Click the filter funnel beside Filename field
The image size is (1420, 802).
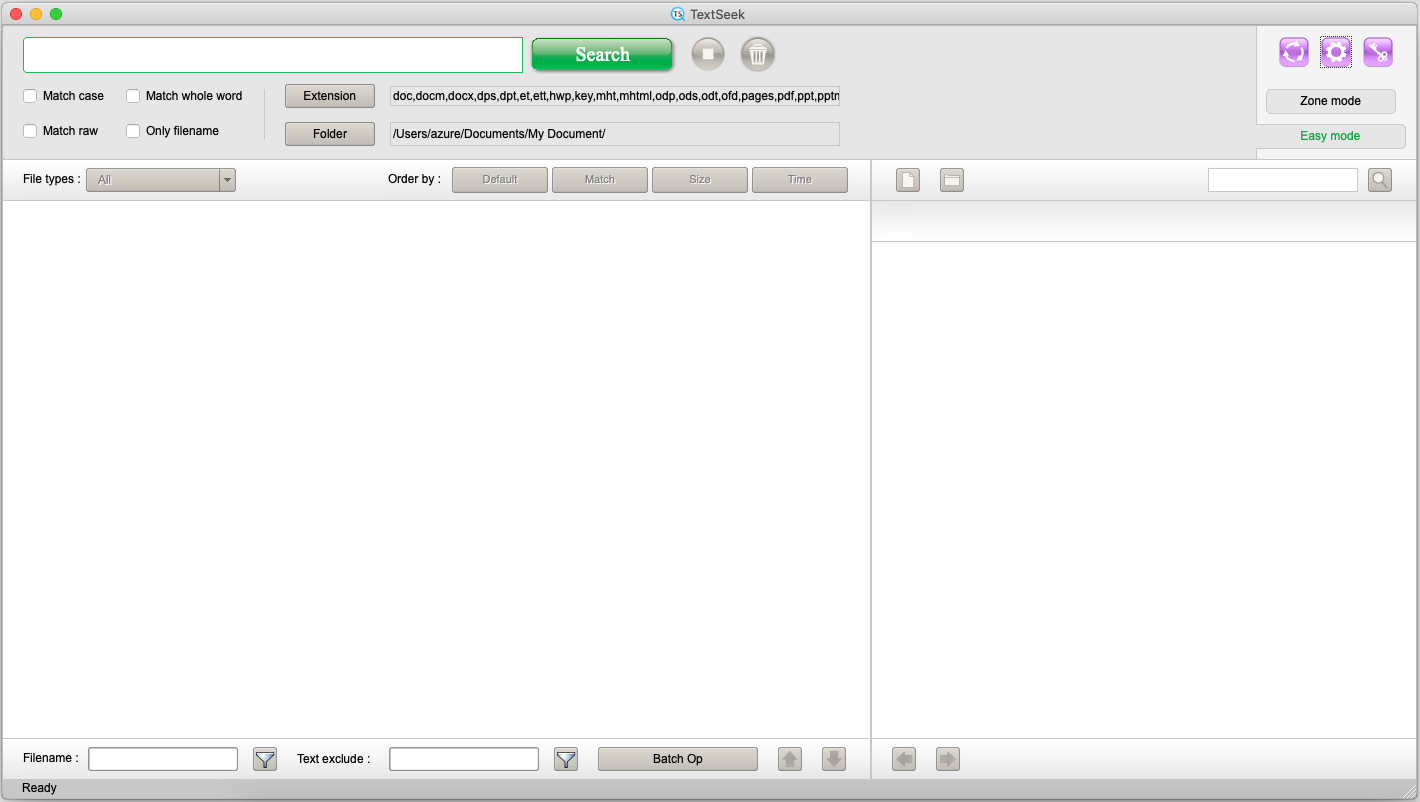[264, 759]
